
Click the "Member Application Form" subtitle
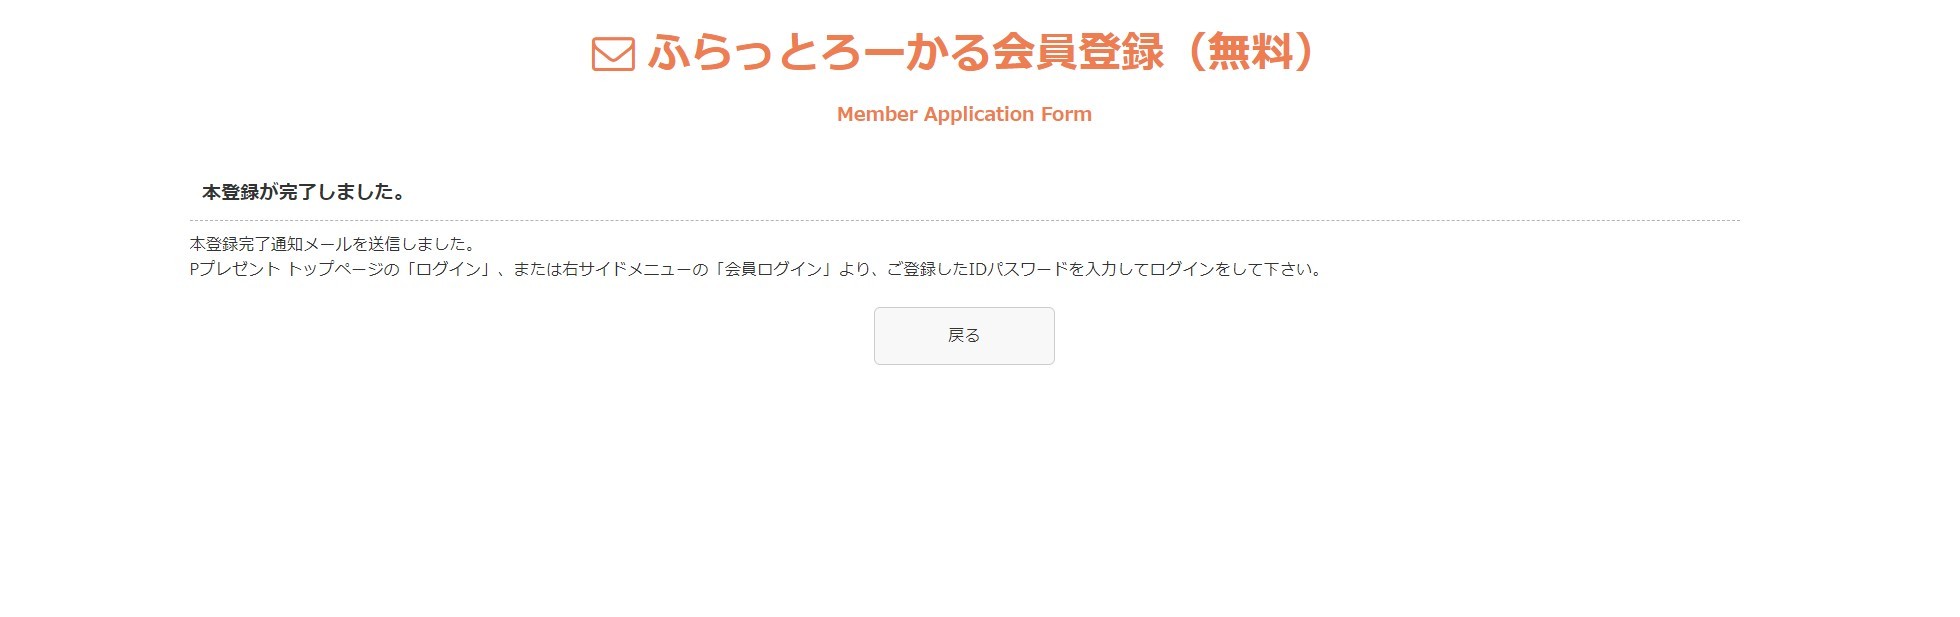coord(964,114)
